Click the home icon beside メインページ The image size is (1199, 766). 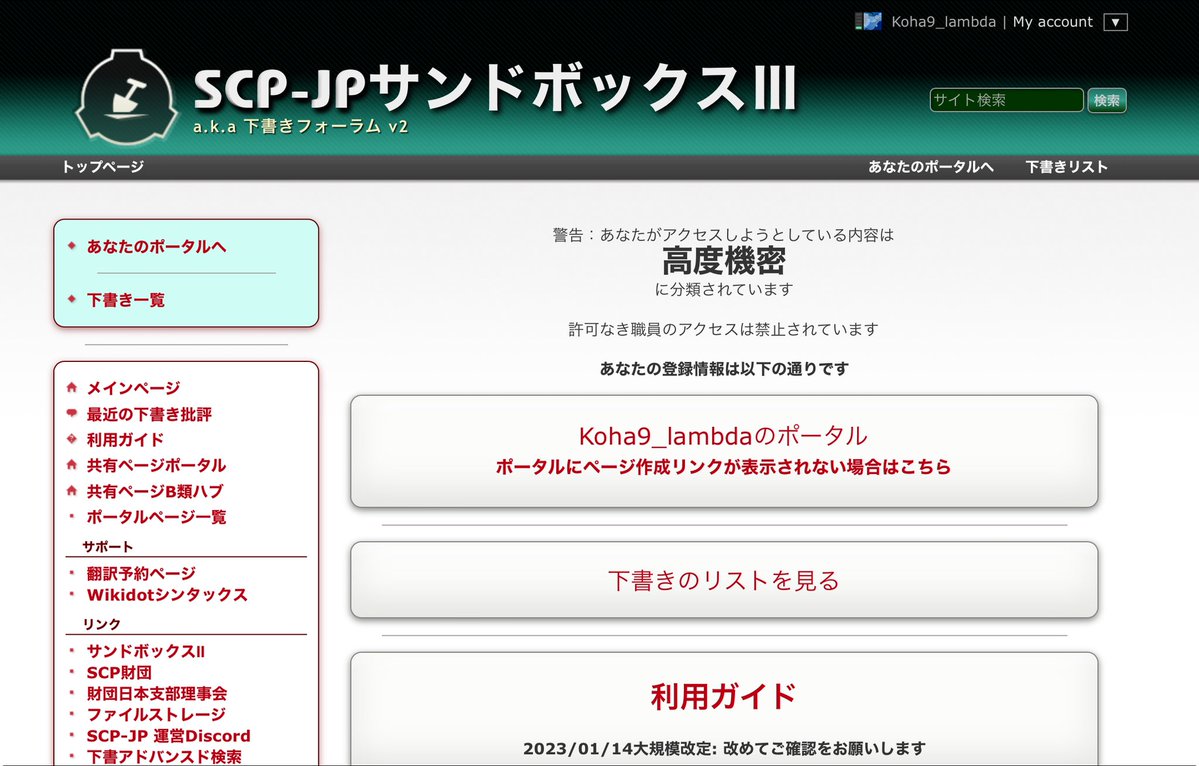point(72,388)
